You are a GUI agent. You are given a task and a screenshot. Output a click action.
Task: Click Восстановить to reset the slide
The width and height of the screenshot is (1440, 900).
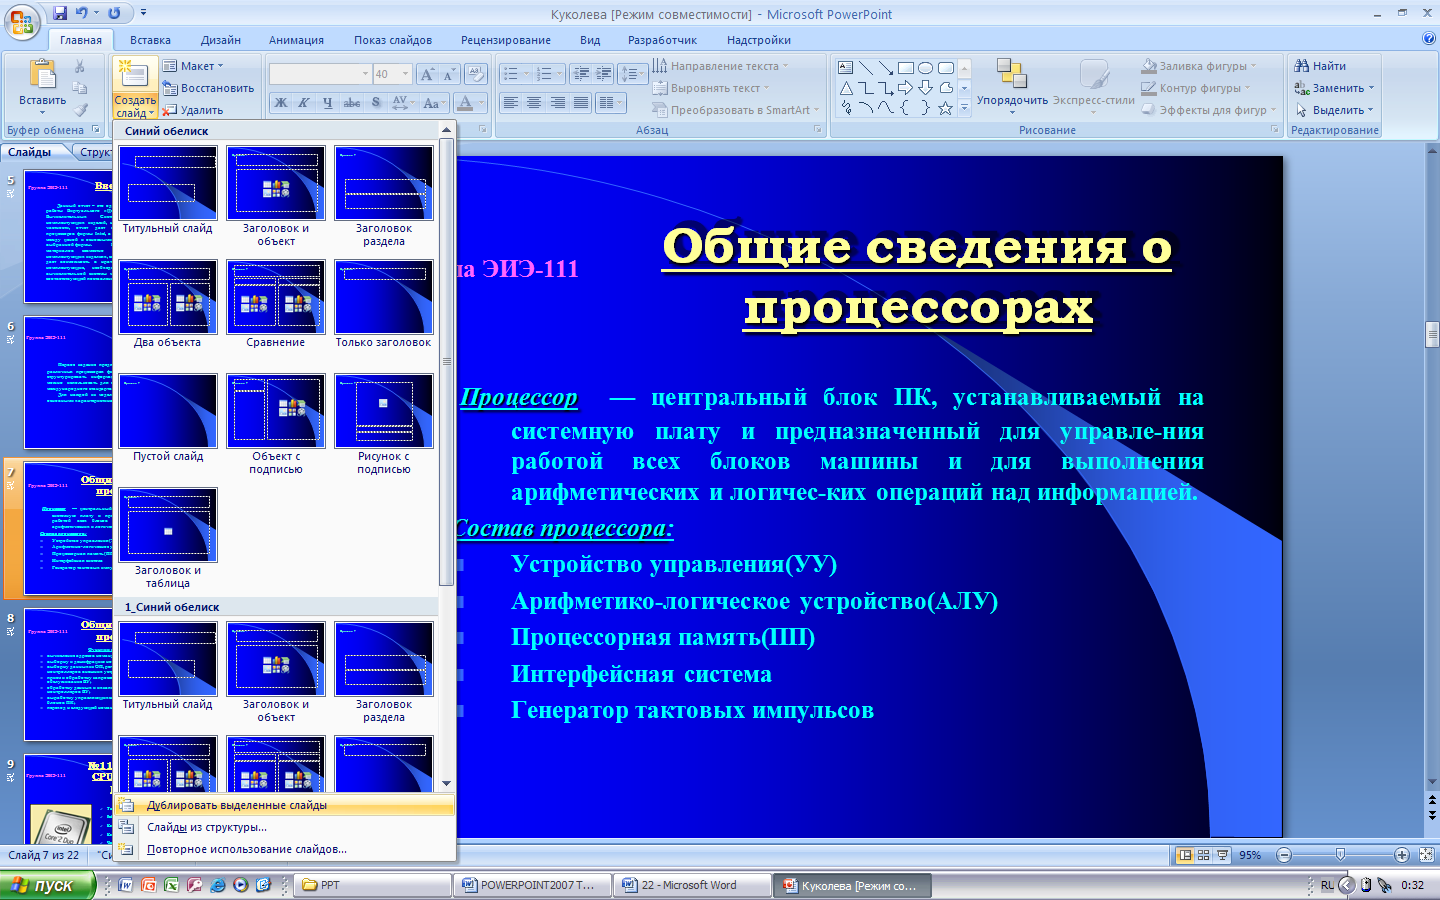coord(209,88)
